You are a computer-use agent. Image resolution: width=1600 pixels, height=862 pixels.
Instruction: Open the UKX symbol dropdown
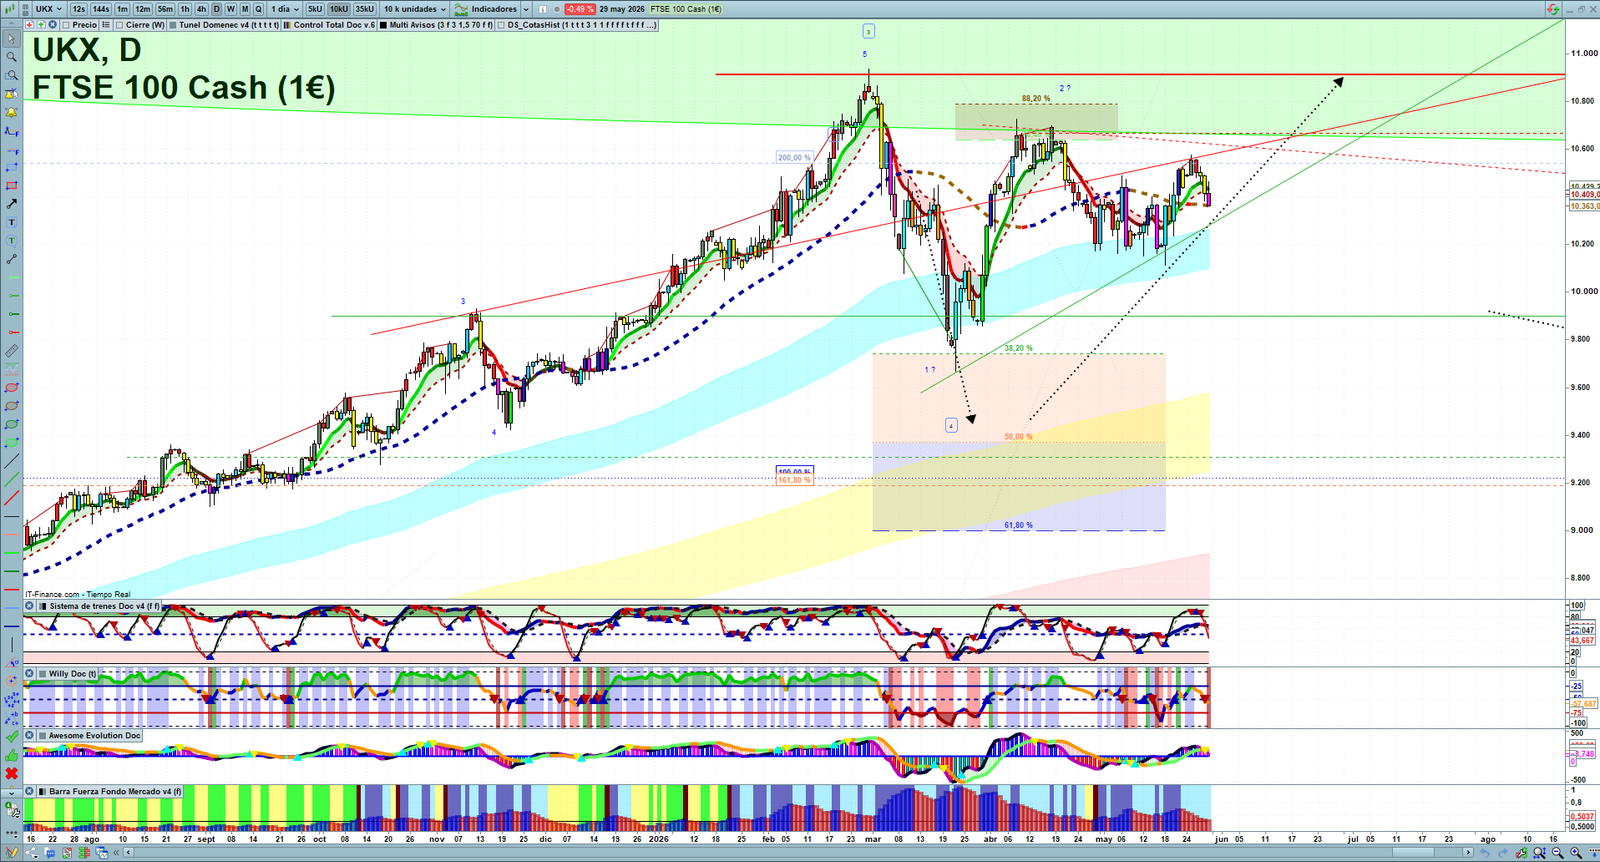click(49, 9)
